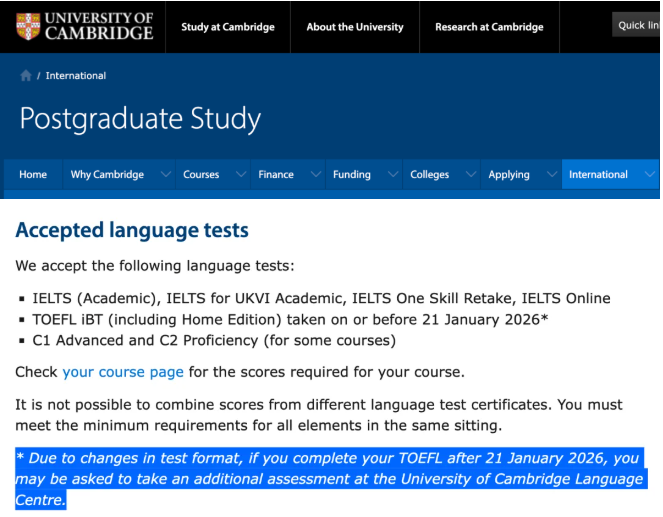
Task: Select the Colleges navigation tab
Action: 429,174
